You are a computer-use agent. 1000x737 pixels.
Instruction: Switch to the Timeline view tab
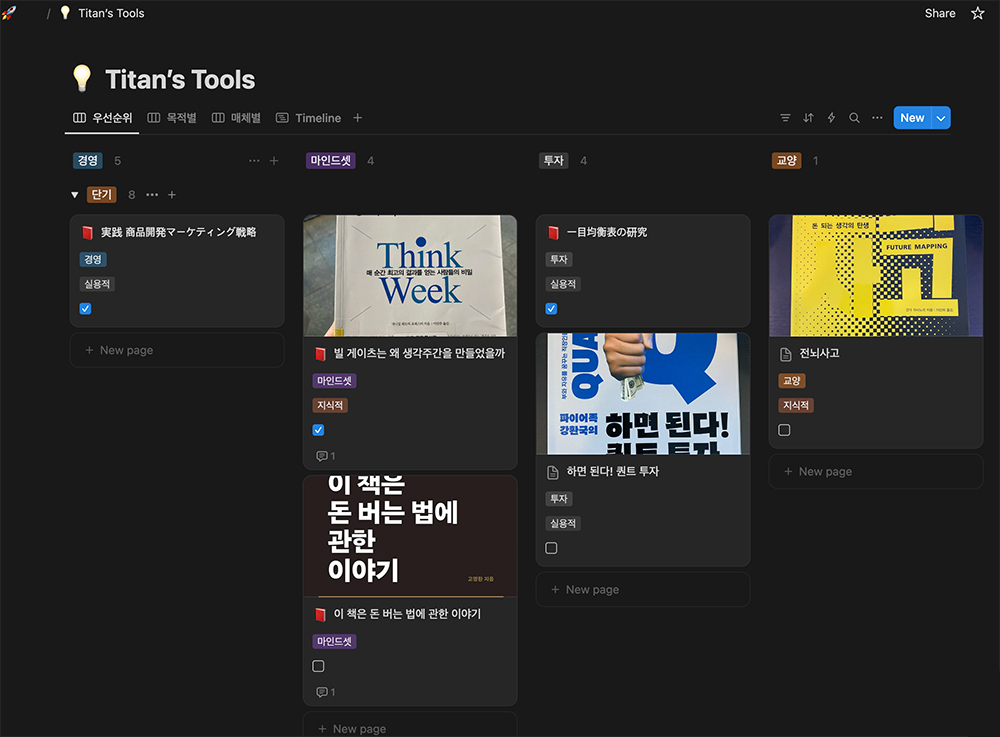[x=309, y=118]
